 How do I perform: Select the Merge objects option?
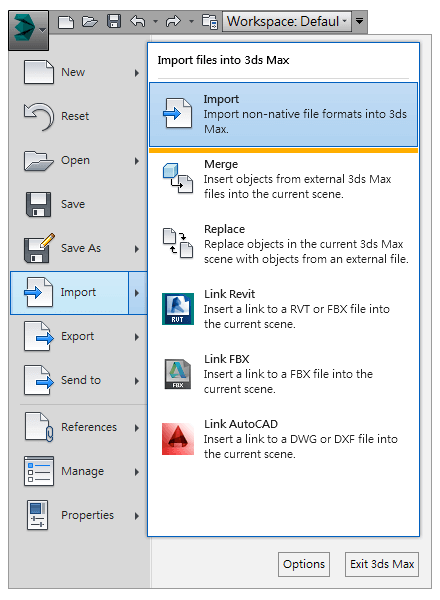[284, 179]
